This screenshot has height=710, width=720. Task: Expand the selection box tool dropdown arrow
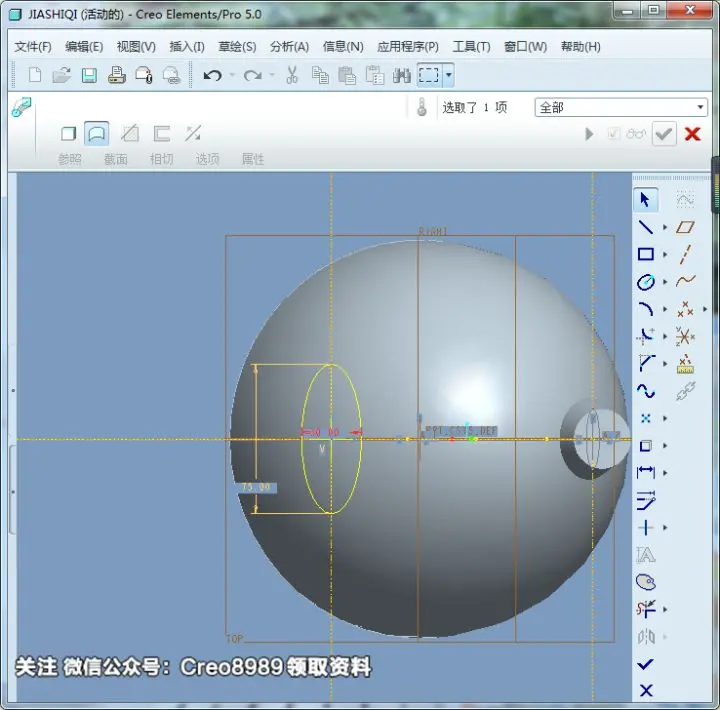coord(449,75)
